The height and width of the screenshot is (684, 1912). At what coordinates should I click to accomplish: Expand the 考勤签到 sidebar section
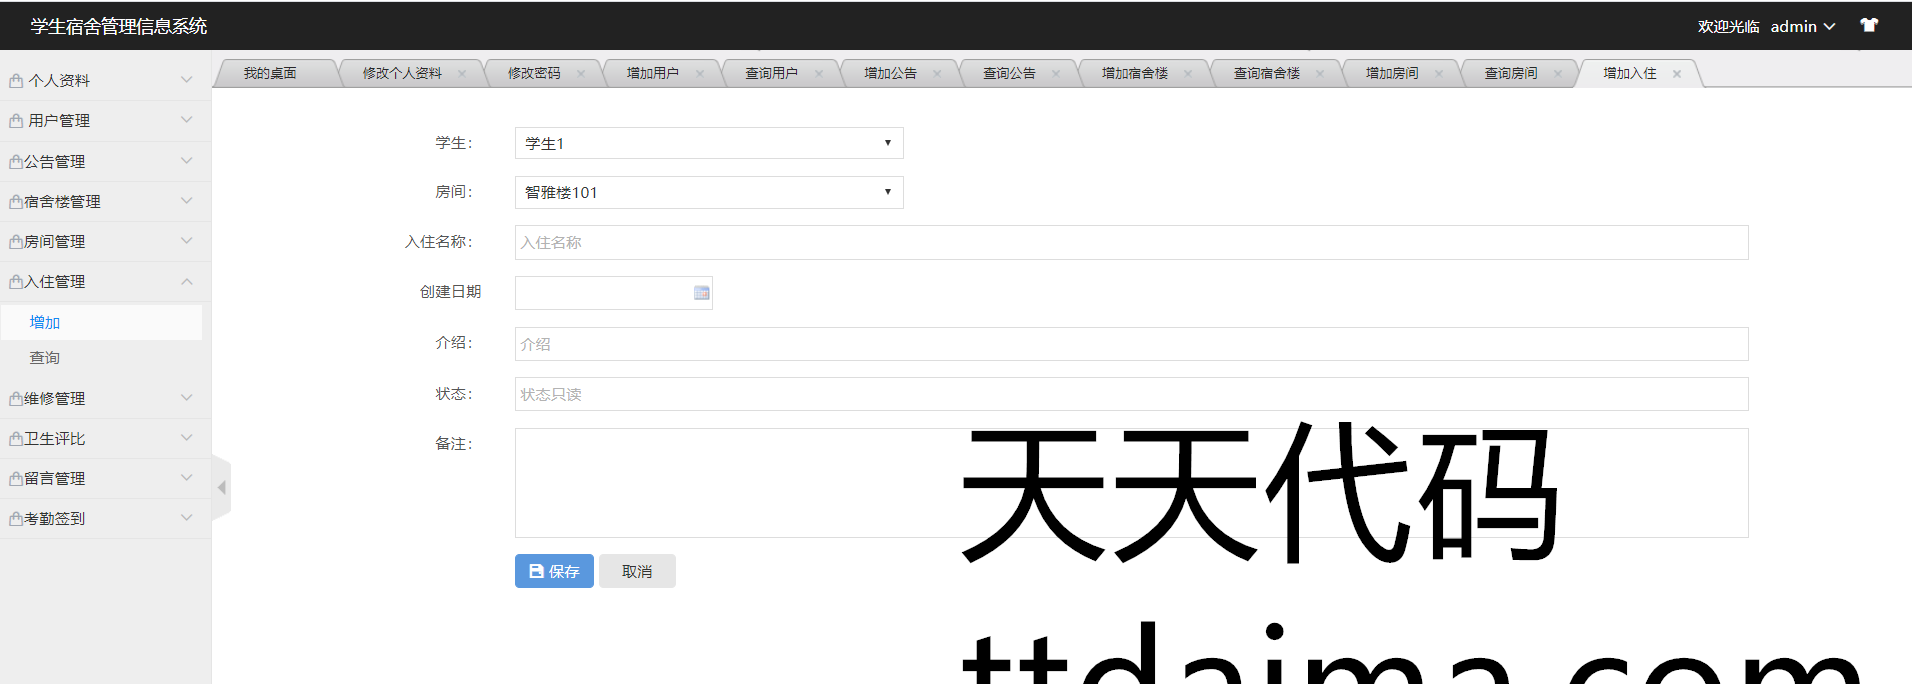[100, 519]
